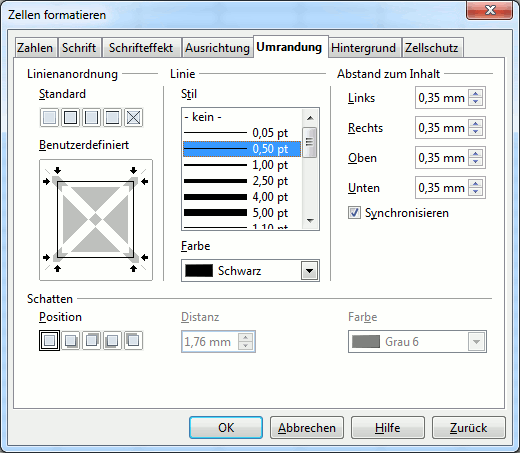520x453 pixels.
Task: Confirm with the OK button
Action: (226, 428)
